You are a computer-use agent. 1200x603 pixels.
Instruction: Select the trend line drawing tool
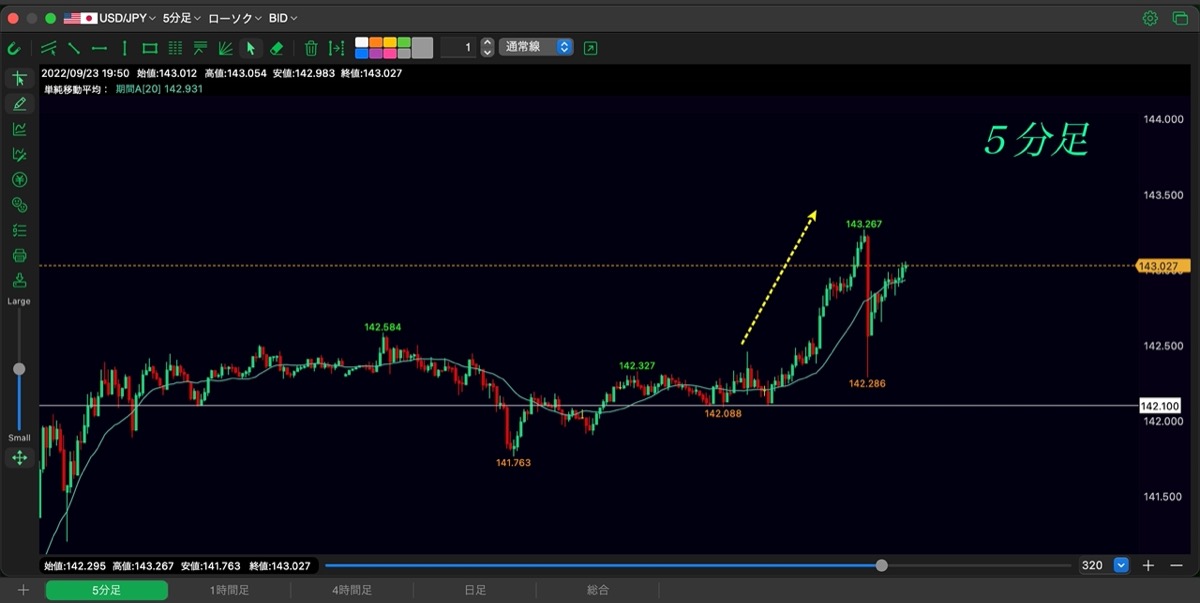(x=74, y=47)
